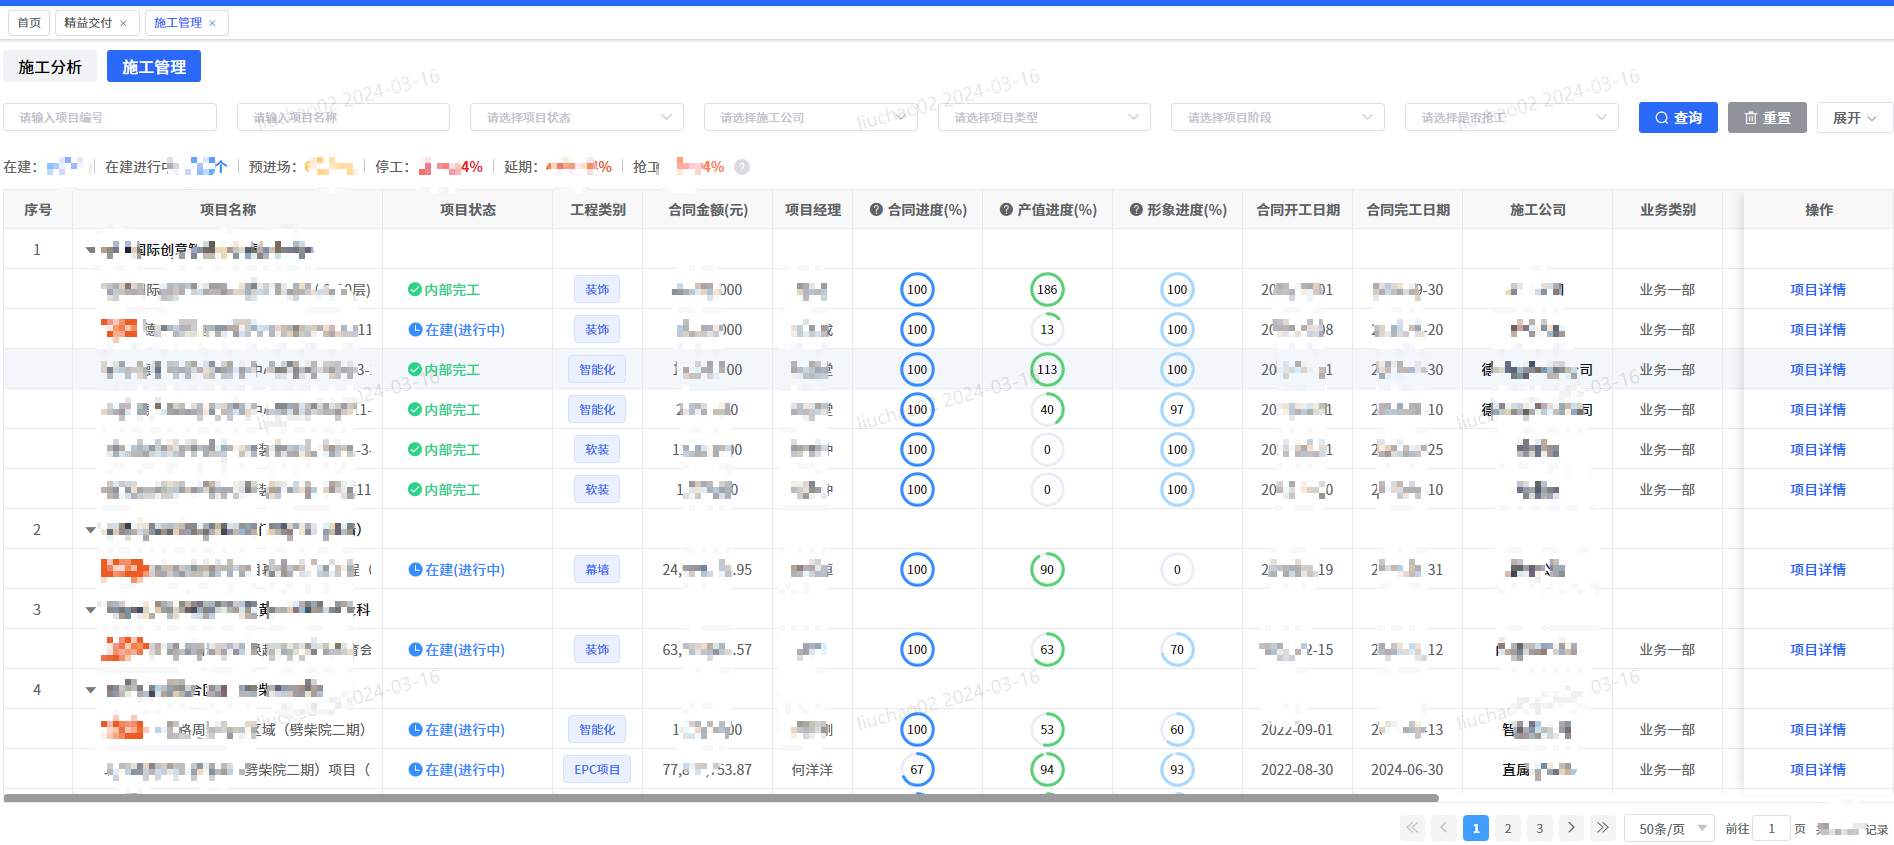Open 项目详情 for the 186 产值 row
This screenshot has width=1894, height=845.
[x=1817, y=289]
